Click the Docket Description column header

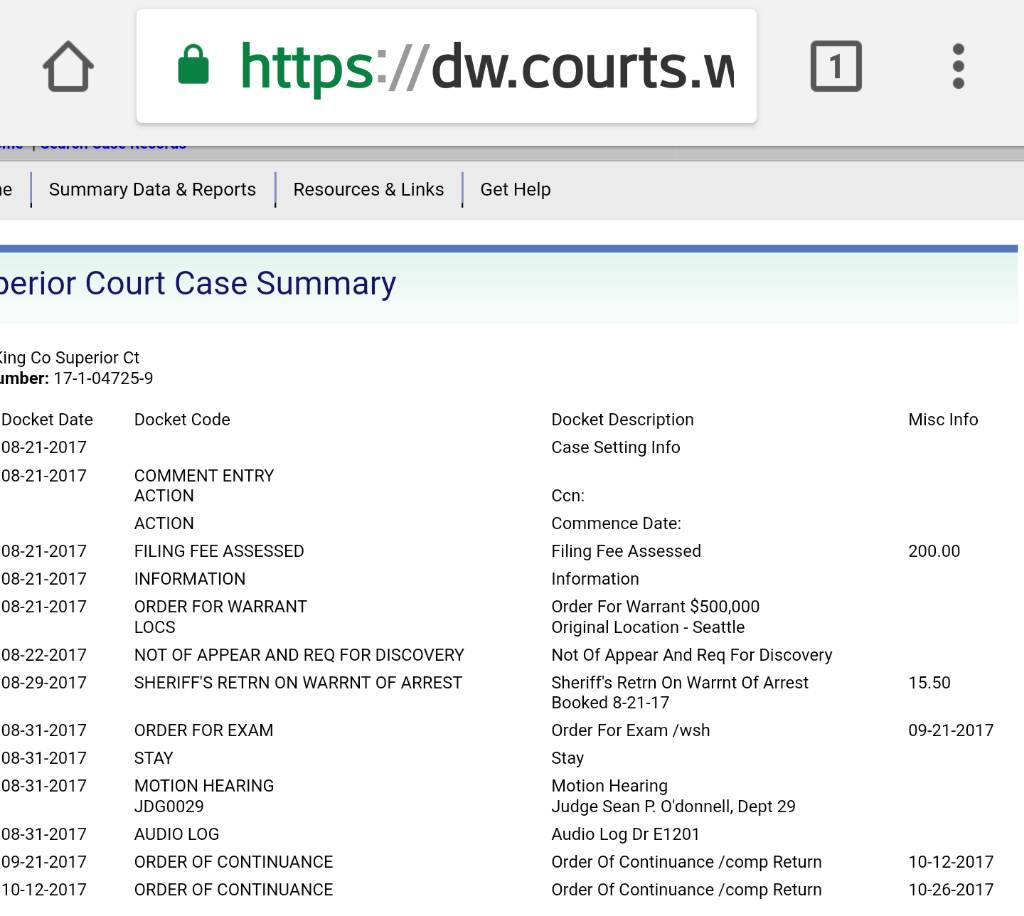point(622,420)
